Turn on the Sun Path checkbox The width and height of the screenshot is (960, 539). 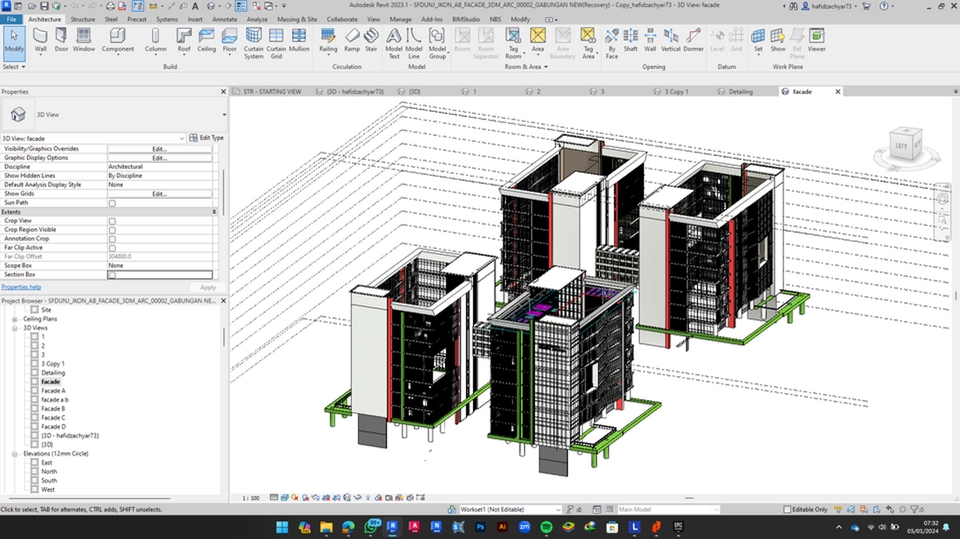click(112, 203)
